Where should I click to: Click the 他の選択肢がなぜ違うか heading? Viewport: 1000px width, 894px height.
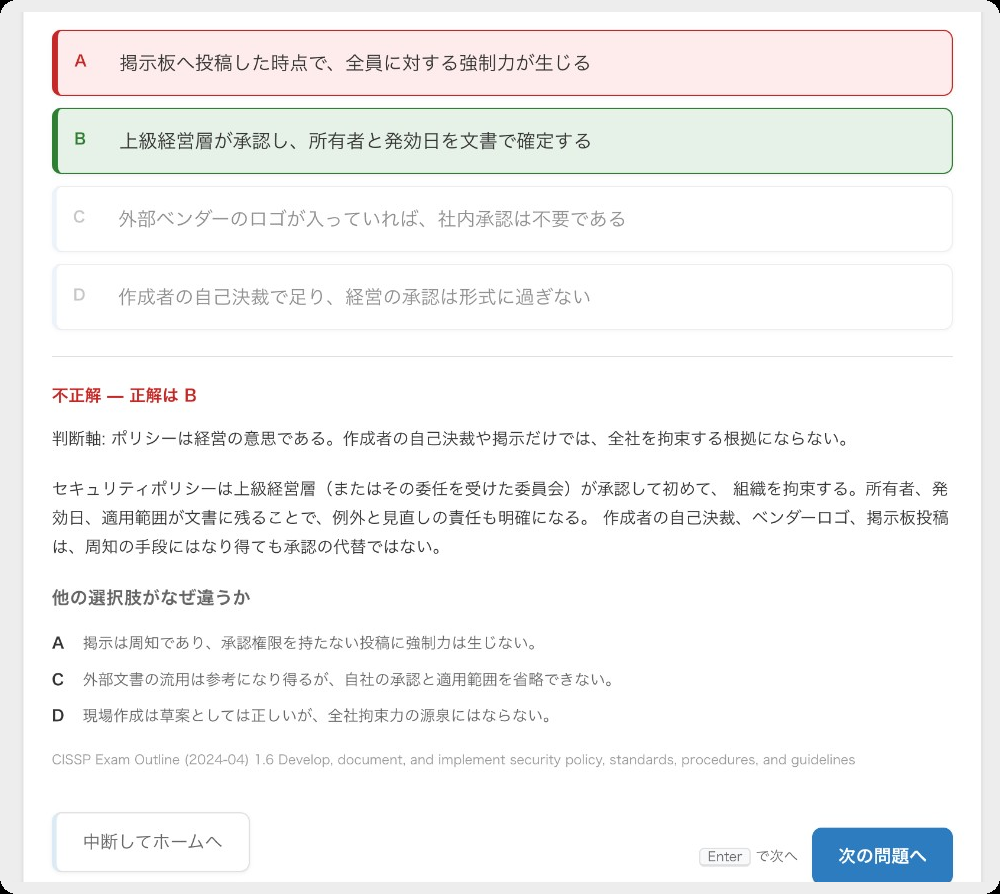(151, 597)
